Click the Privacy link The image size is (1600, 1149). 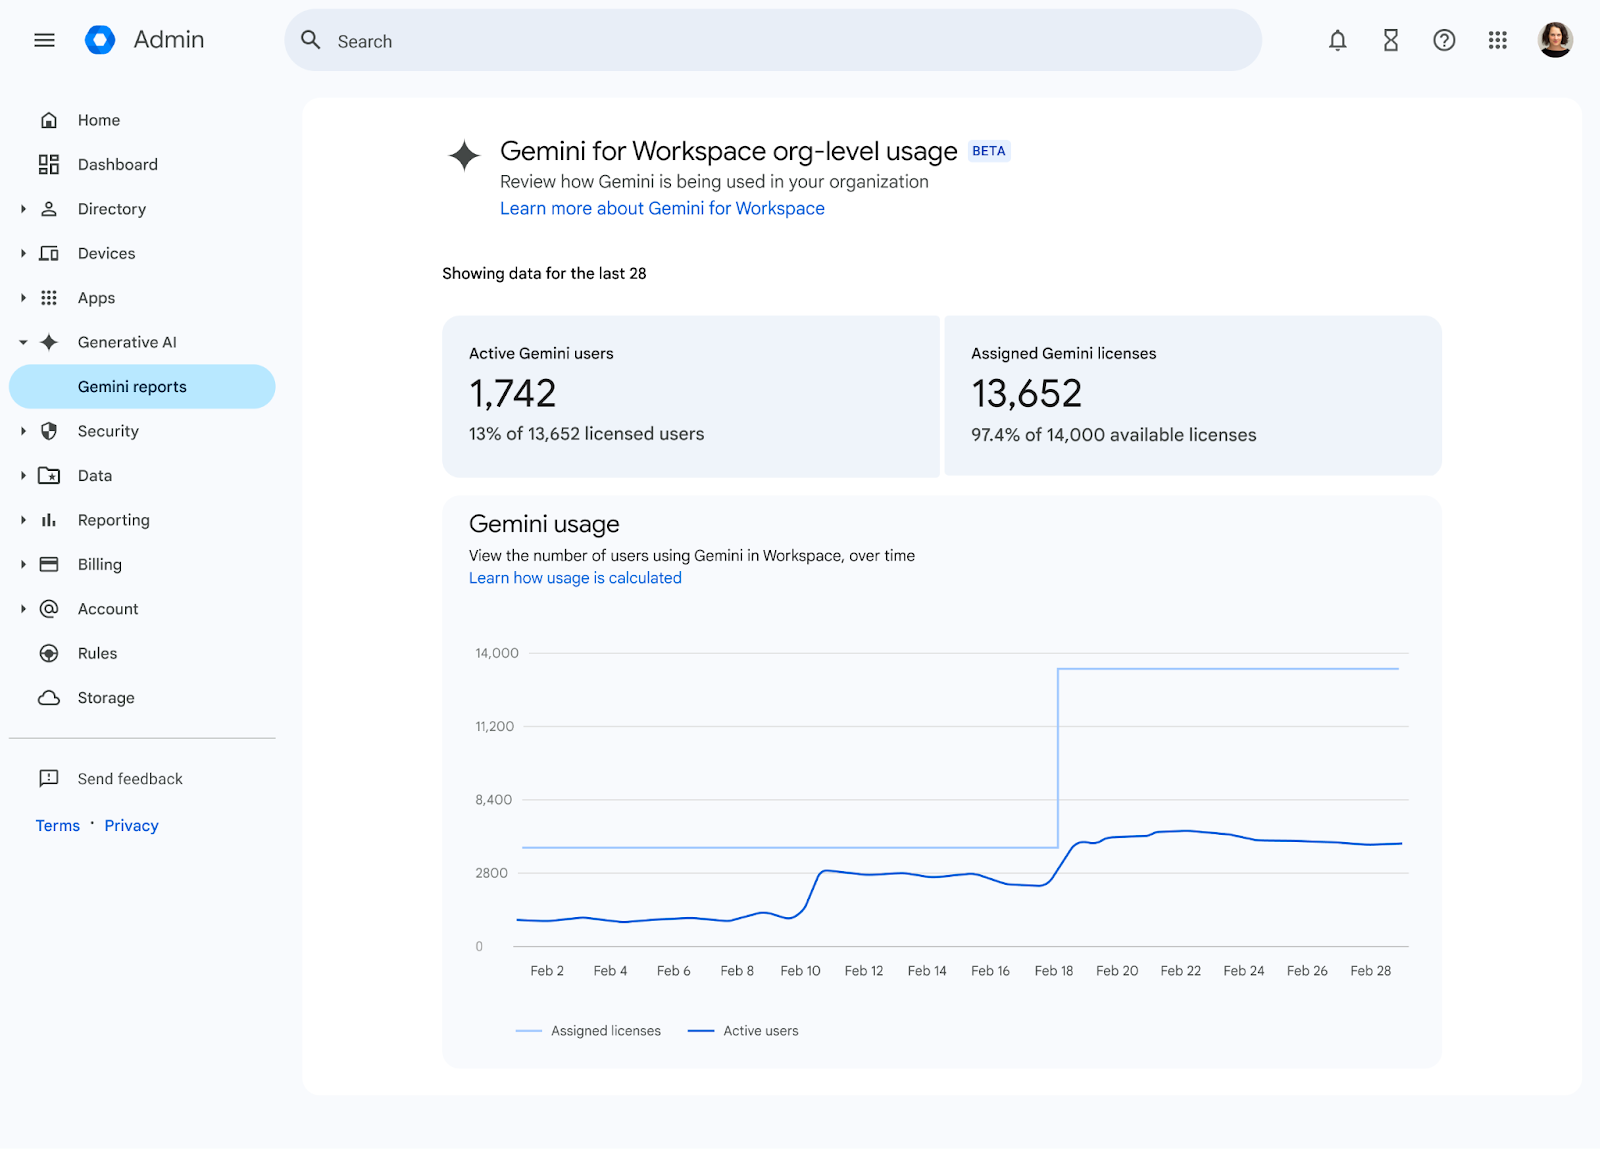(x=131, y=825)
